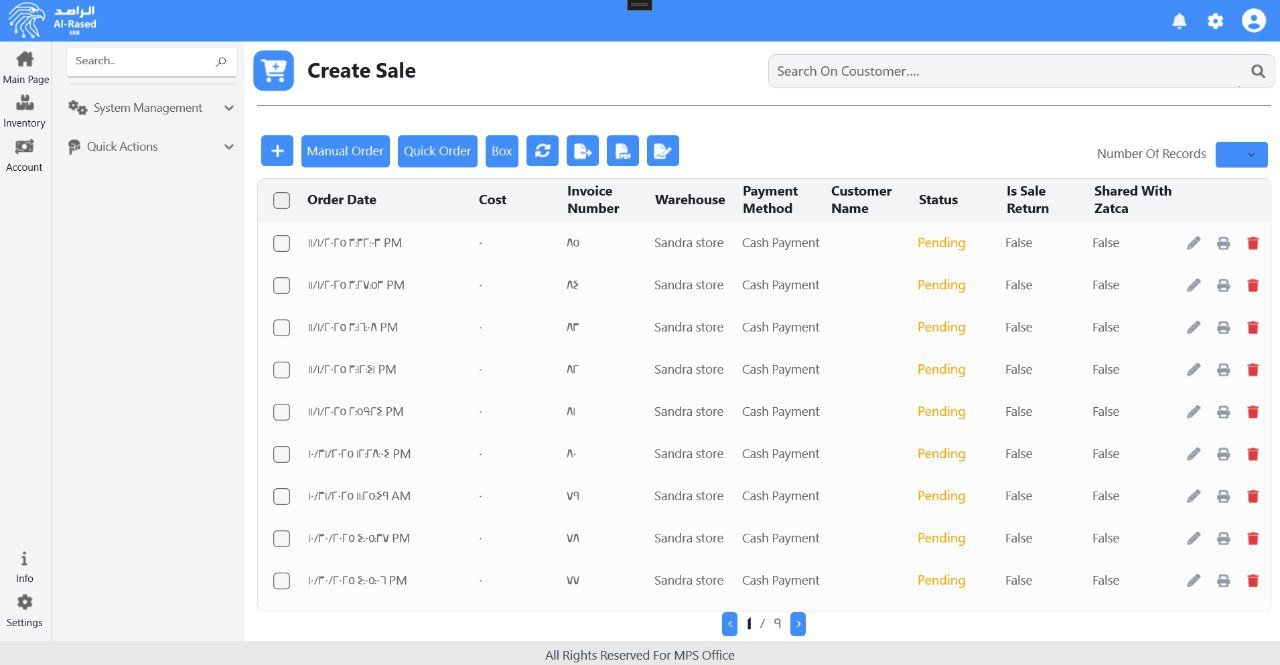The height and width of the screenshot is (665, 1280).
Task: Edit the third order in the table
Action: (x=1193, y=328)
